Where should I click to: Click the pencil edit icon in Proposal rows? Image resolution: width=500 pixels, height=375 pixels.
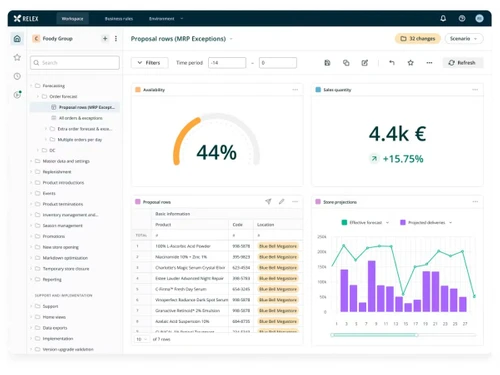click(282, 201)
